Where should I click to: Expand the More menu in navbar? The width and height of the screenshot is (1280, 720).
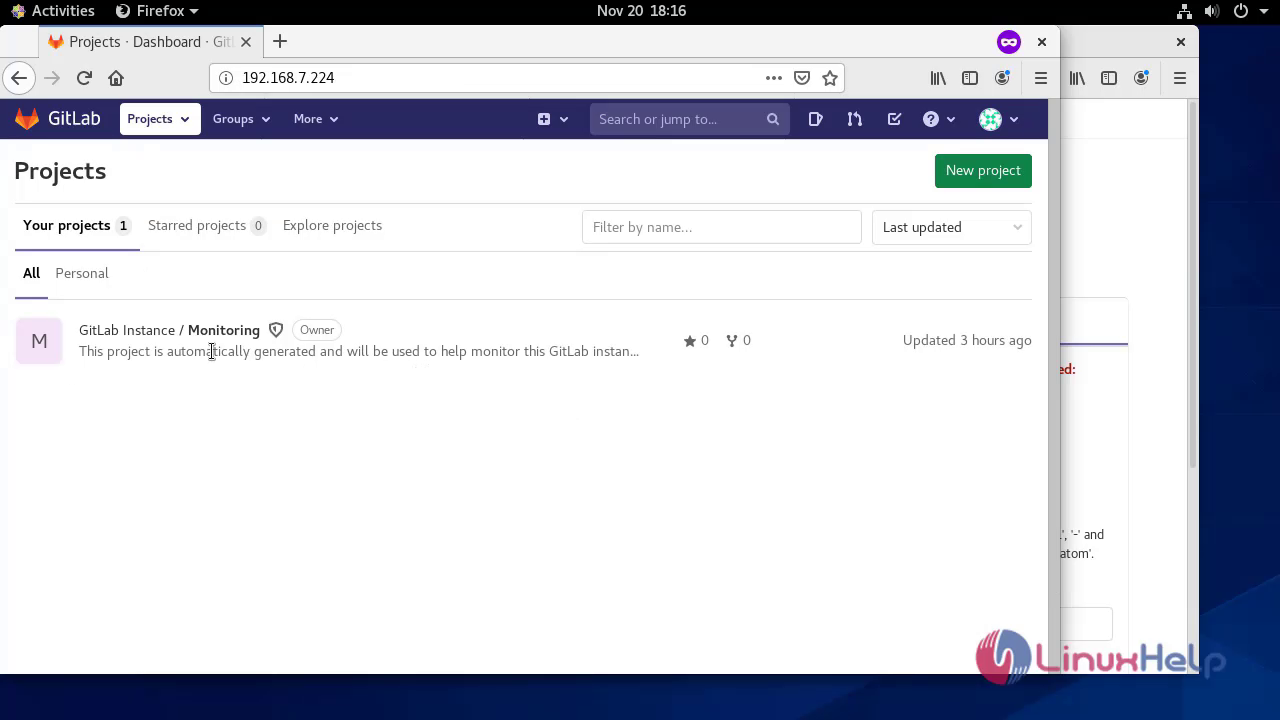click(x=315, y=119)
